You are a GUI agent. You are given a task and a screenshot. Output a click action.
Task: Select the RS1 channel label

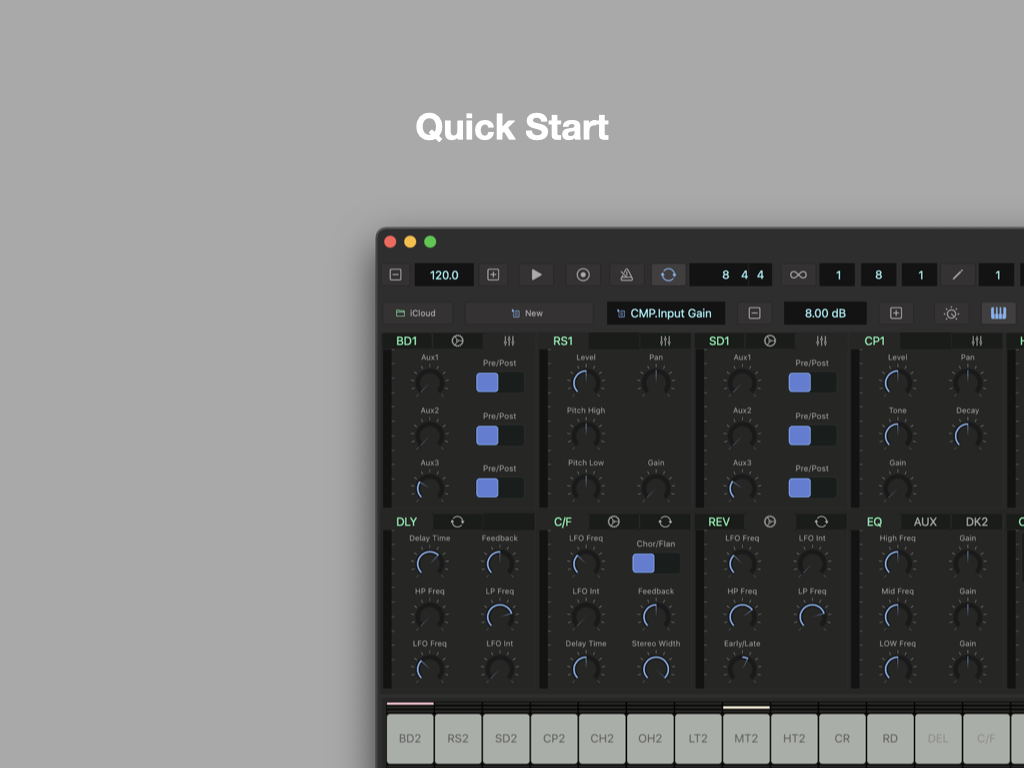click(x=563, y=341)
